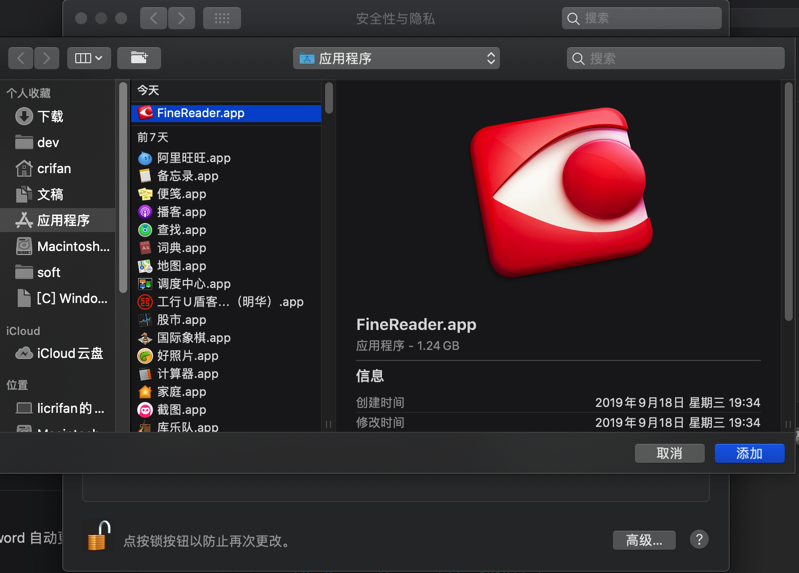Click large FineReader preview icon
Viewport: 799px width, 573px height.
pyautogui.click(x=561, y=193)
